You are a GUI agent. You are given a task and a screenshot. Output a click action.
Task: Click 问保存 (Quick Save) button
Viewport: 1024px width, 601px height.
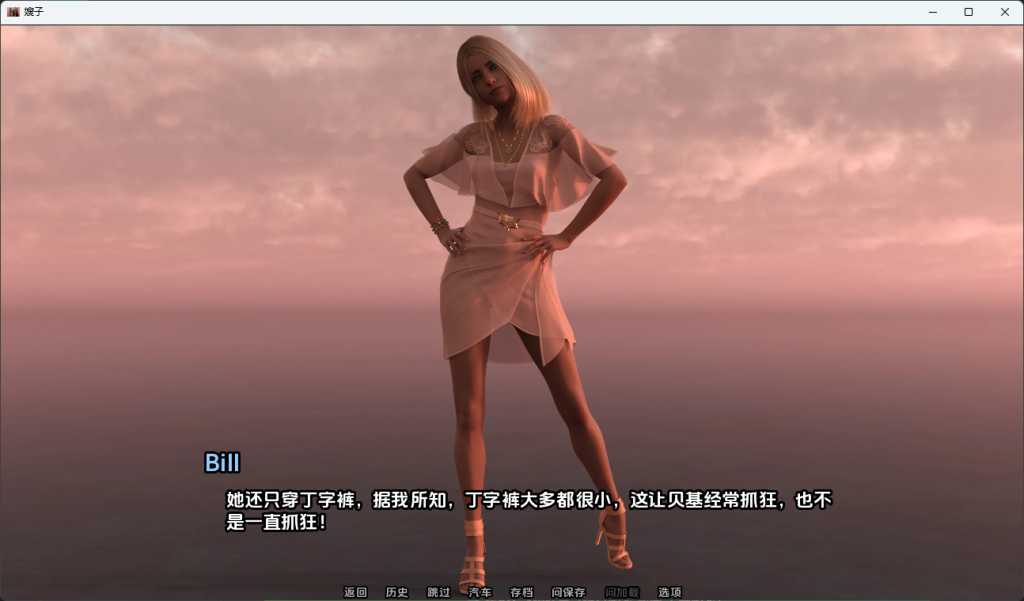[x=568, y=592]
